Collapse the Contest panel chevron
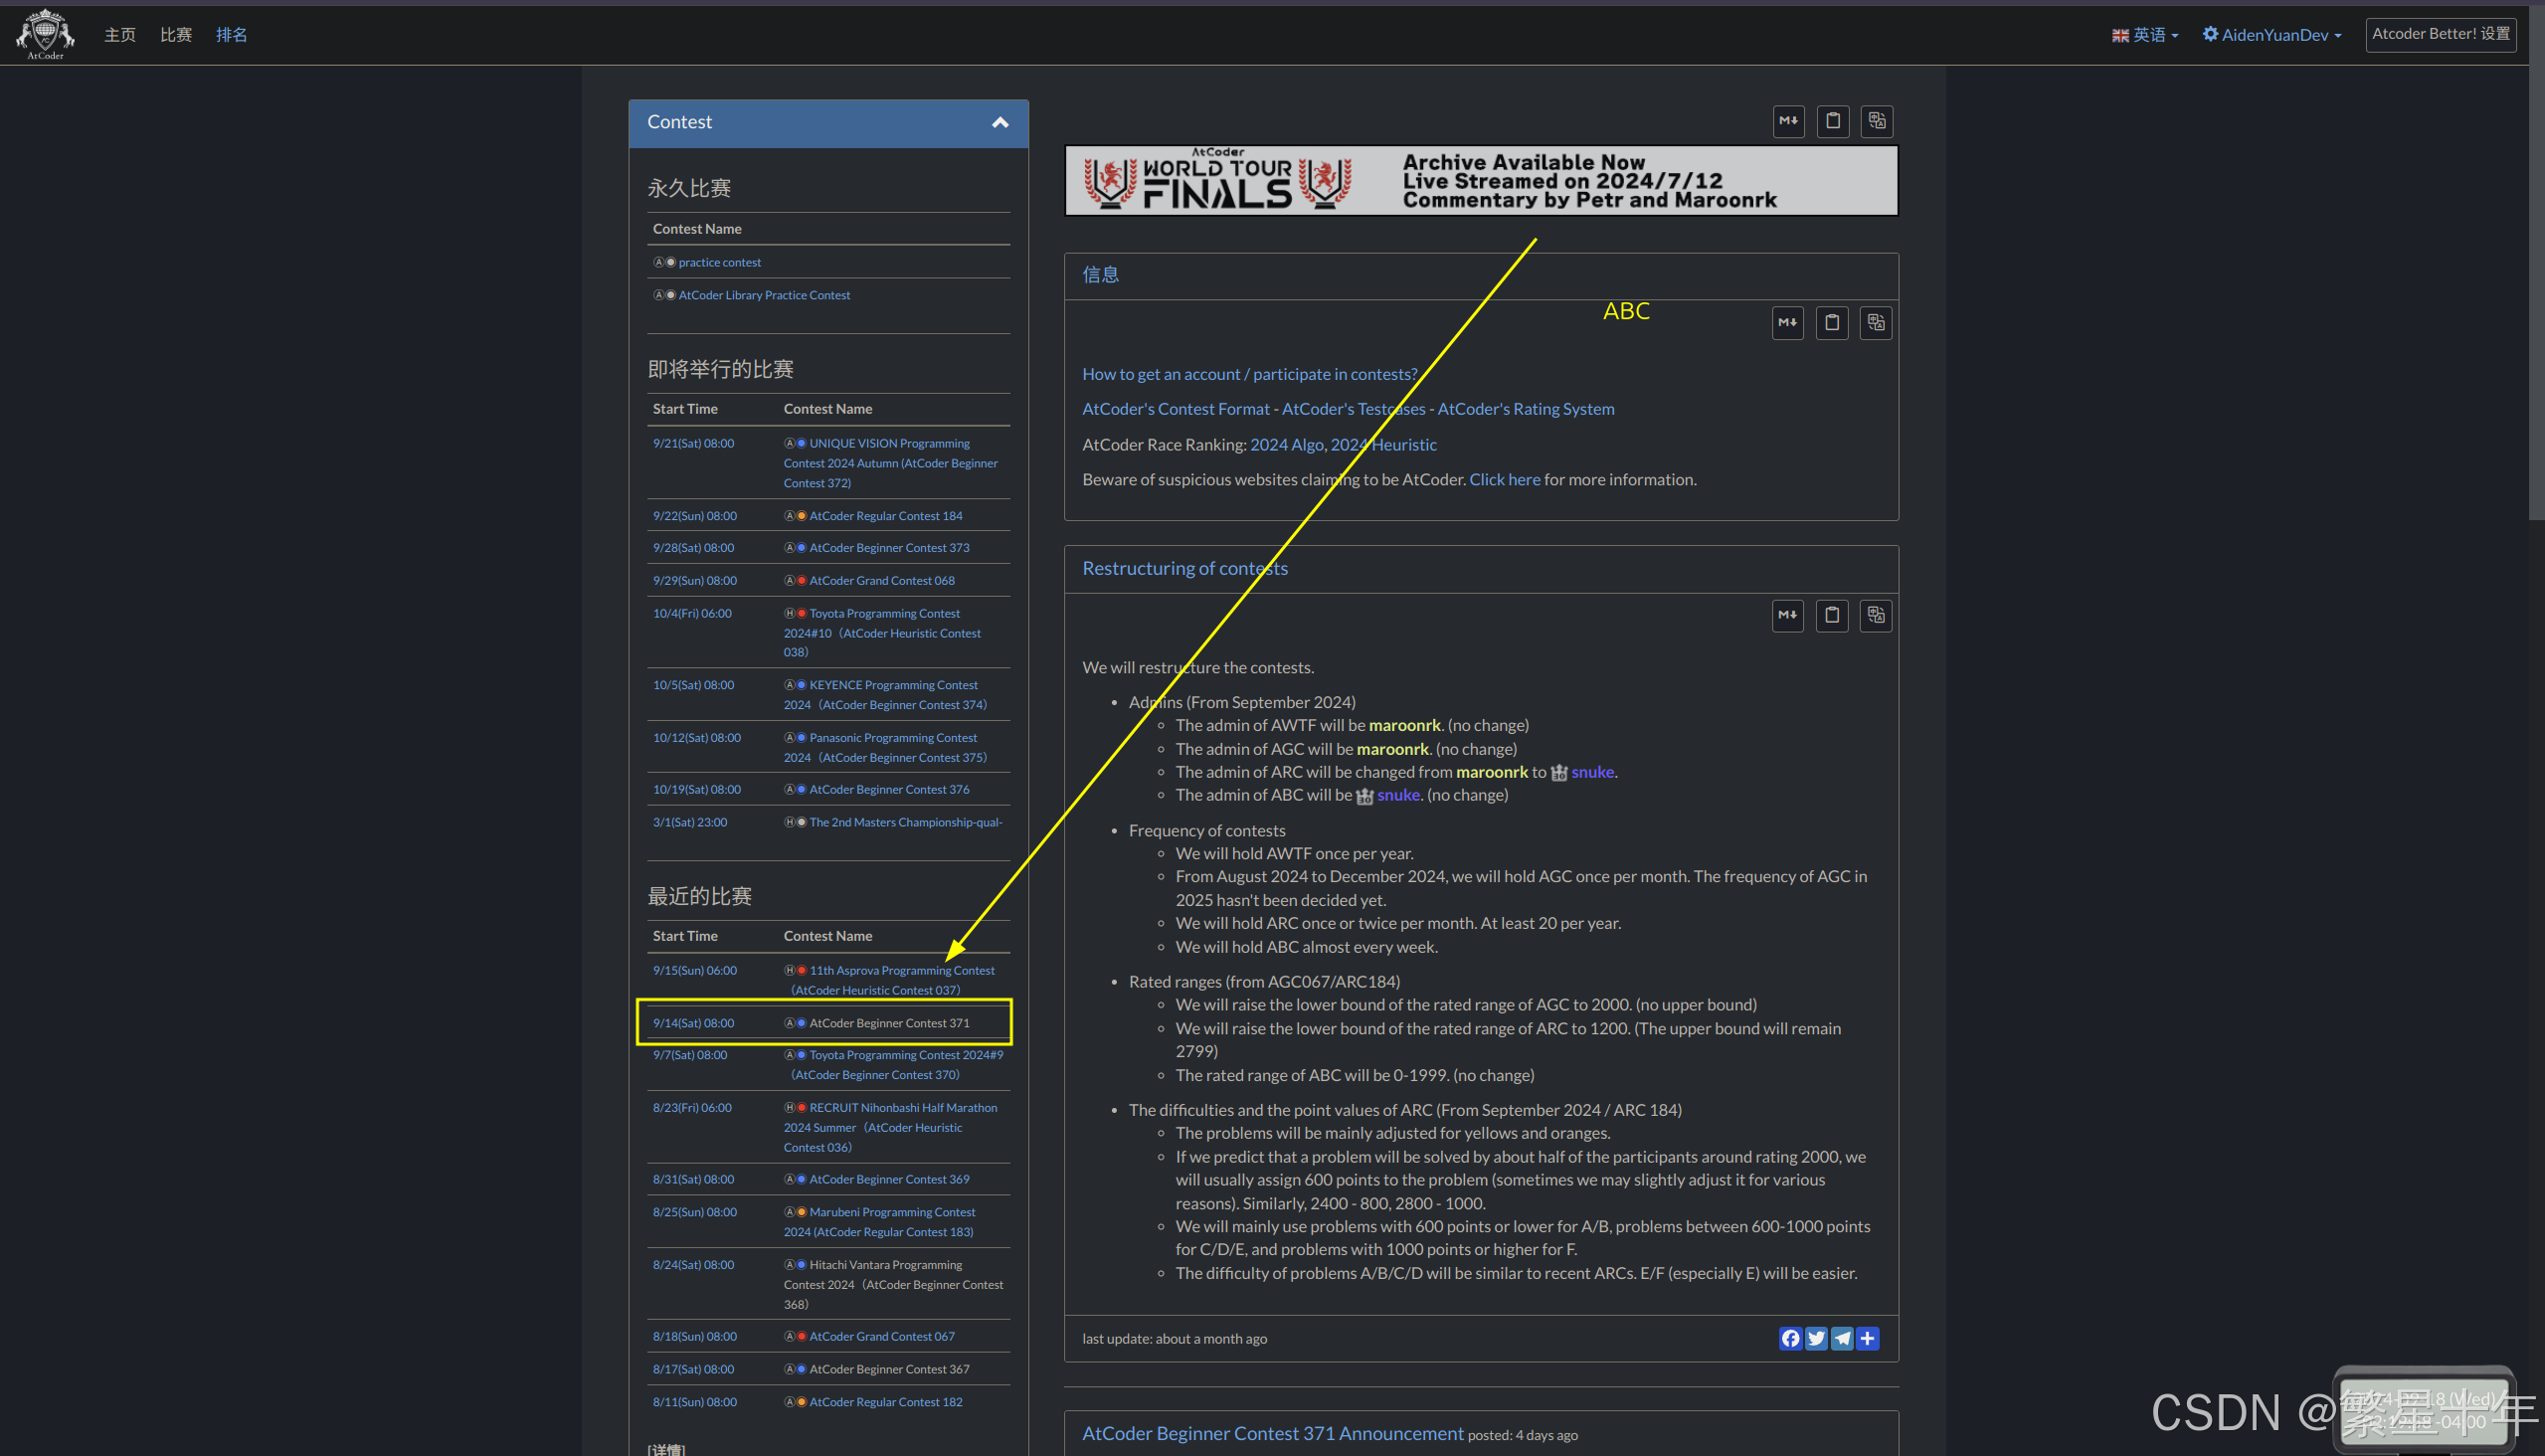The image size is (2545, 1456). click(x=999, y=122)
